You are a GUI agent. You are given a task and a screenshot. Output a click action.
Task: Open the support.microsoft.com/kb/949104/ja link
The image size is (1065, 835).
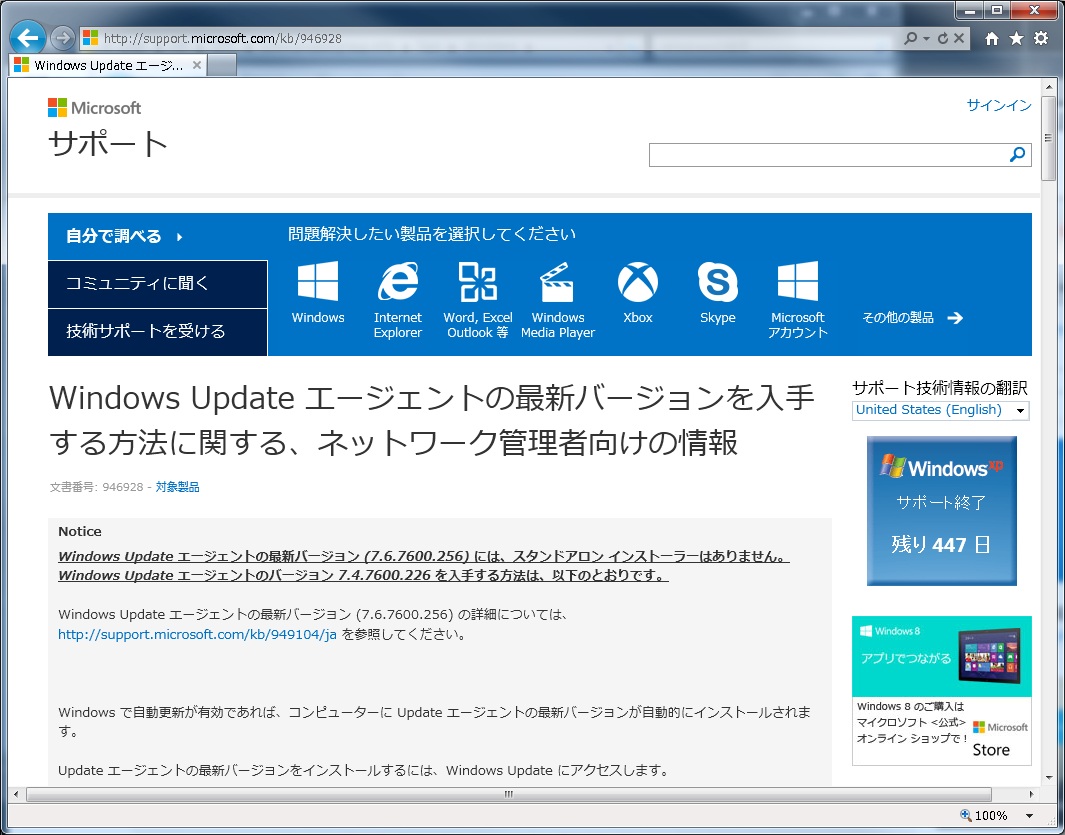coord(197,634)
